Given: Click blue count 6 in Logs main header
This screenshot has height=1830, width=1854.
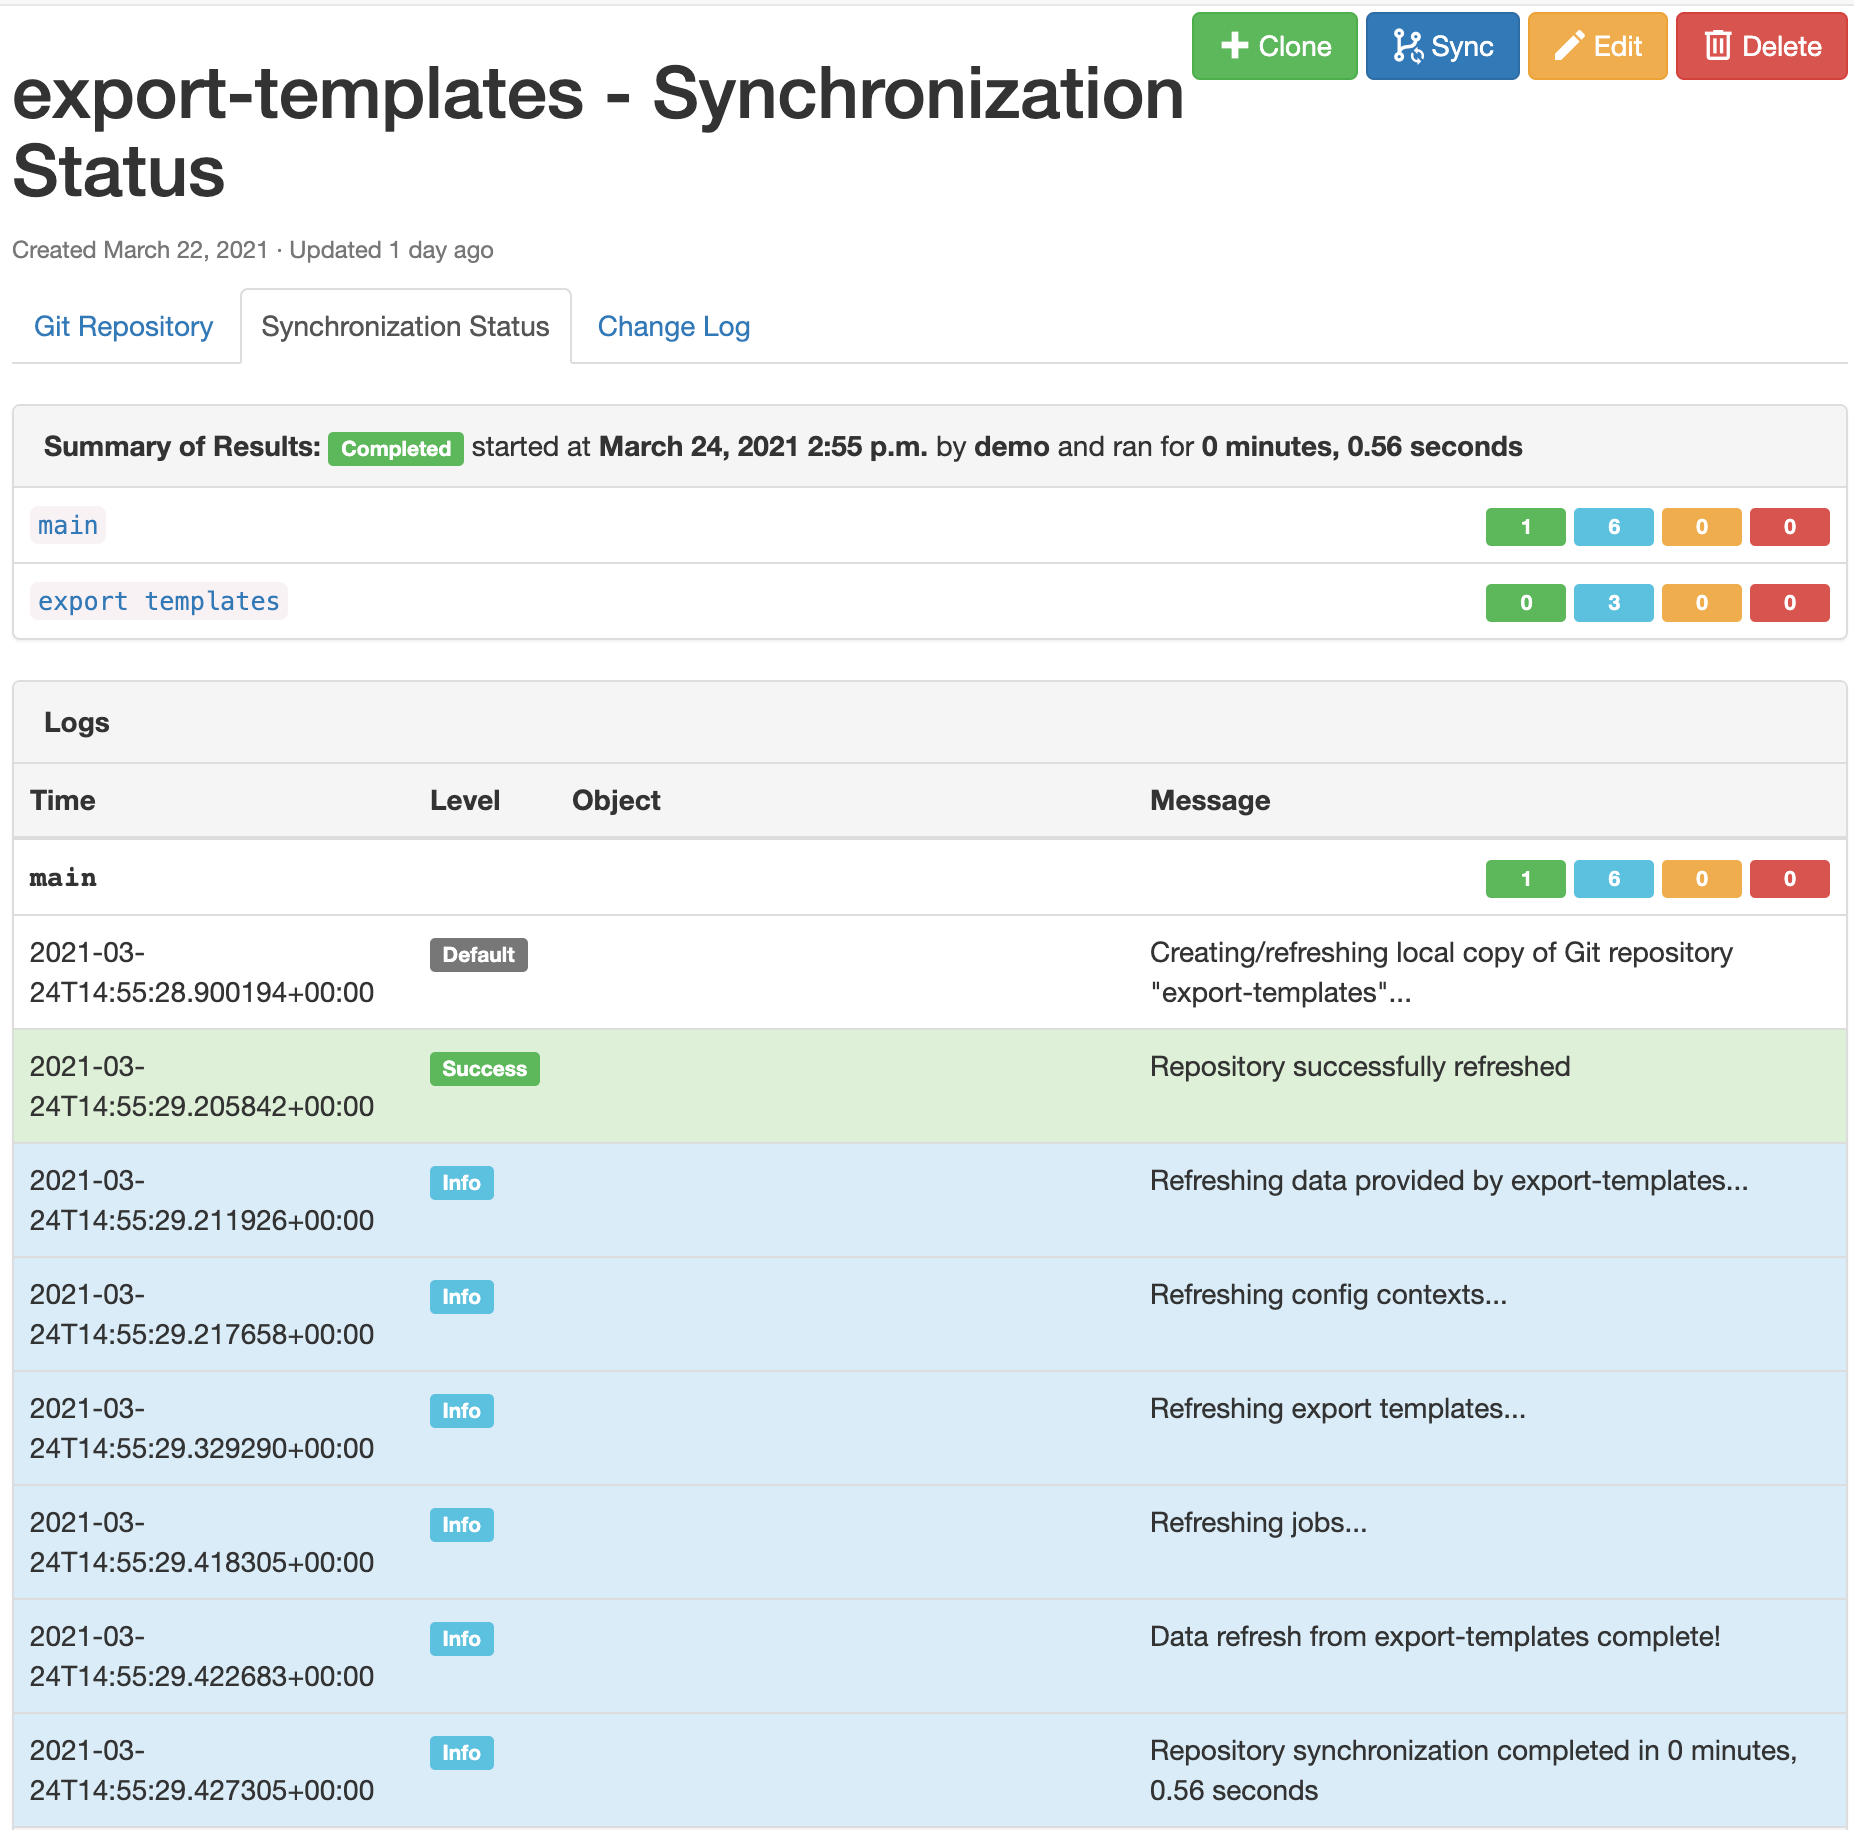Looking at the screenshot, I should pyautogui.click(x=1614, y=879).
